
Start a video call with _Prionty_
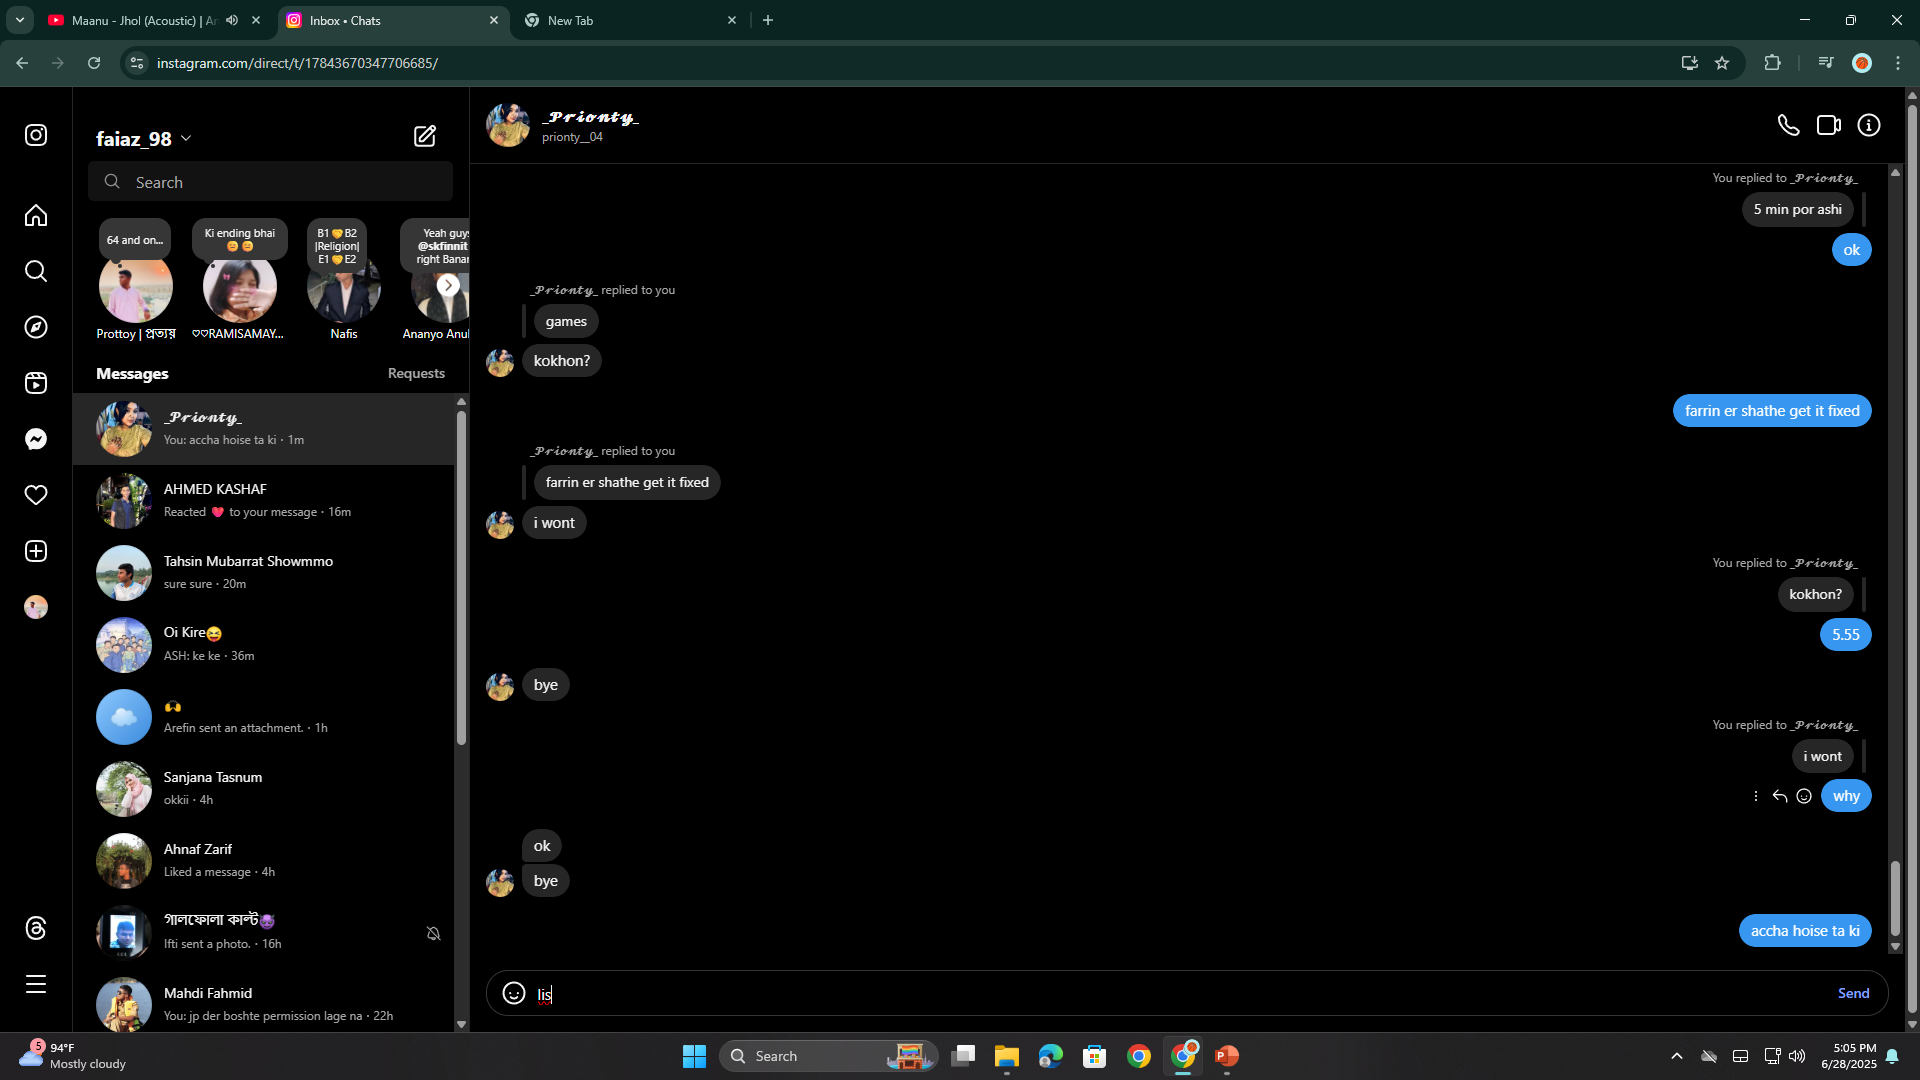click(1829, 125)
